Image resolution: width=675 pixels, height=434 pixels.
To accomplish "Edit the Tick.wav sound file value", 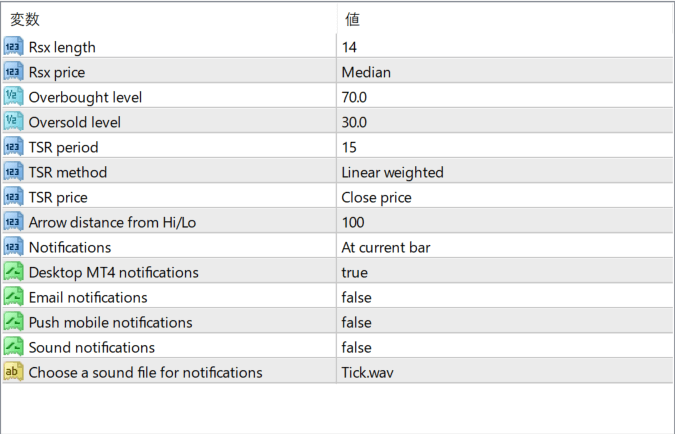I will coord(504,372).
